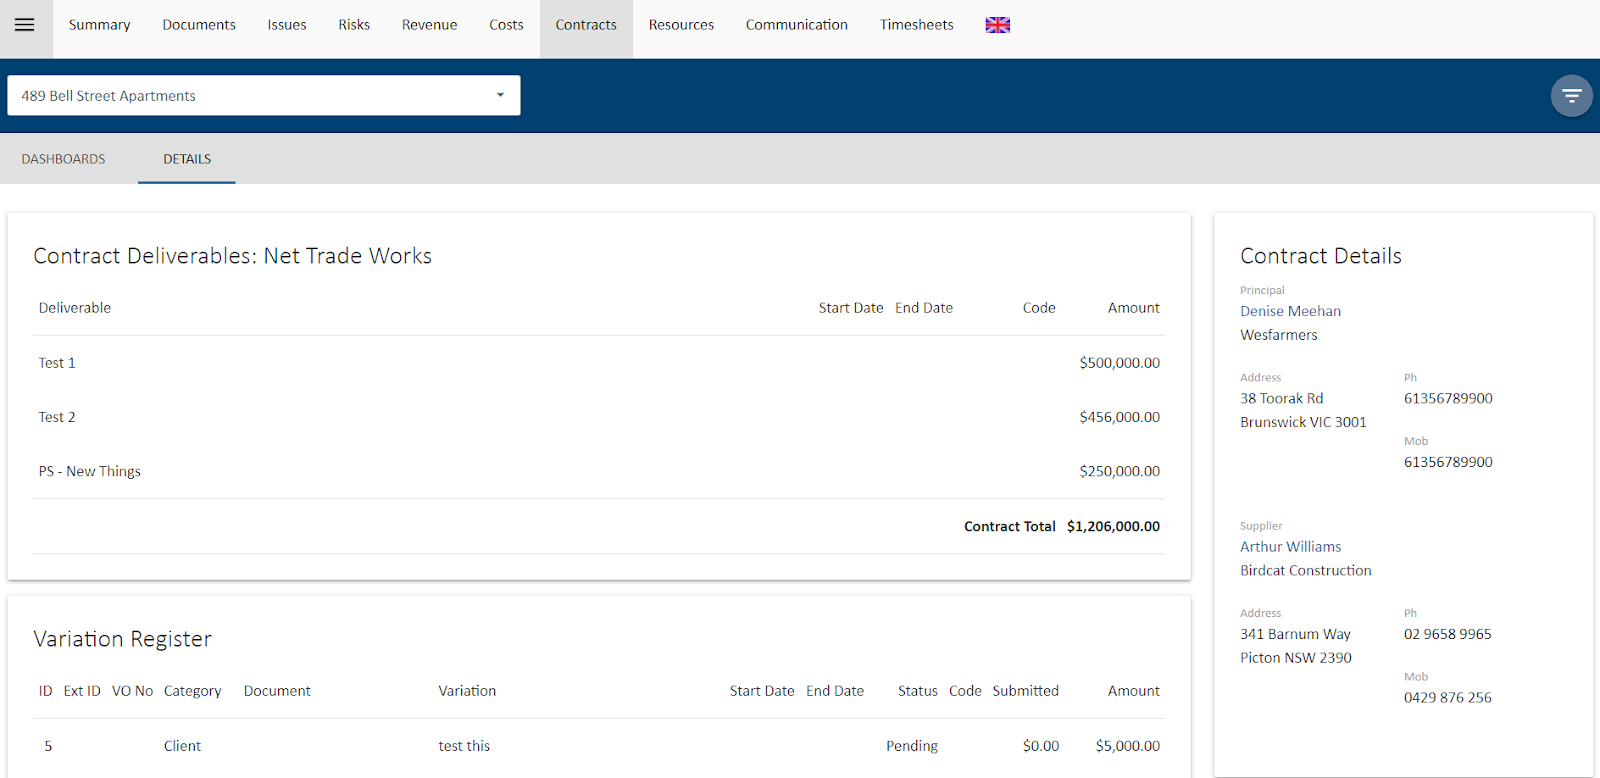Switch to the DASHBOARDS tab
The image size is (1600, 778).
pos(63,159)
